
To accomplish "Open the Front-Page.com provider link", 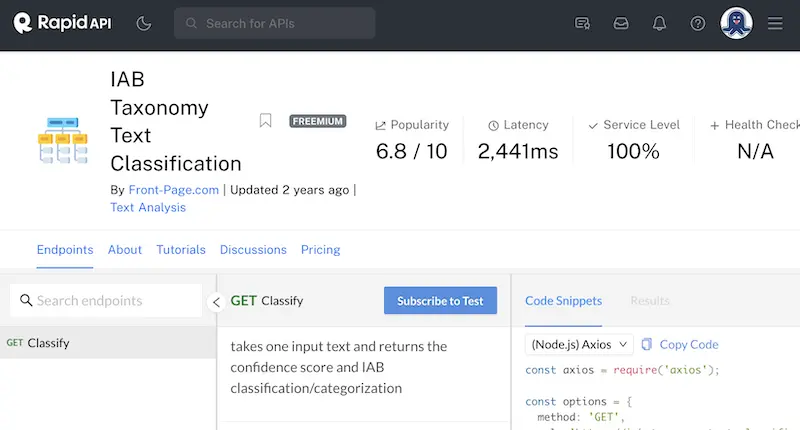I will (173, 190).
